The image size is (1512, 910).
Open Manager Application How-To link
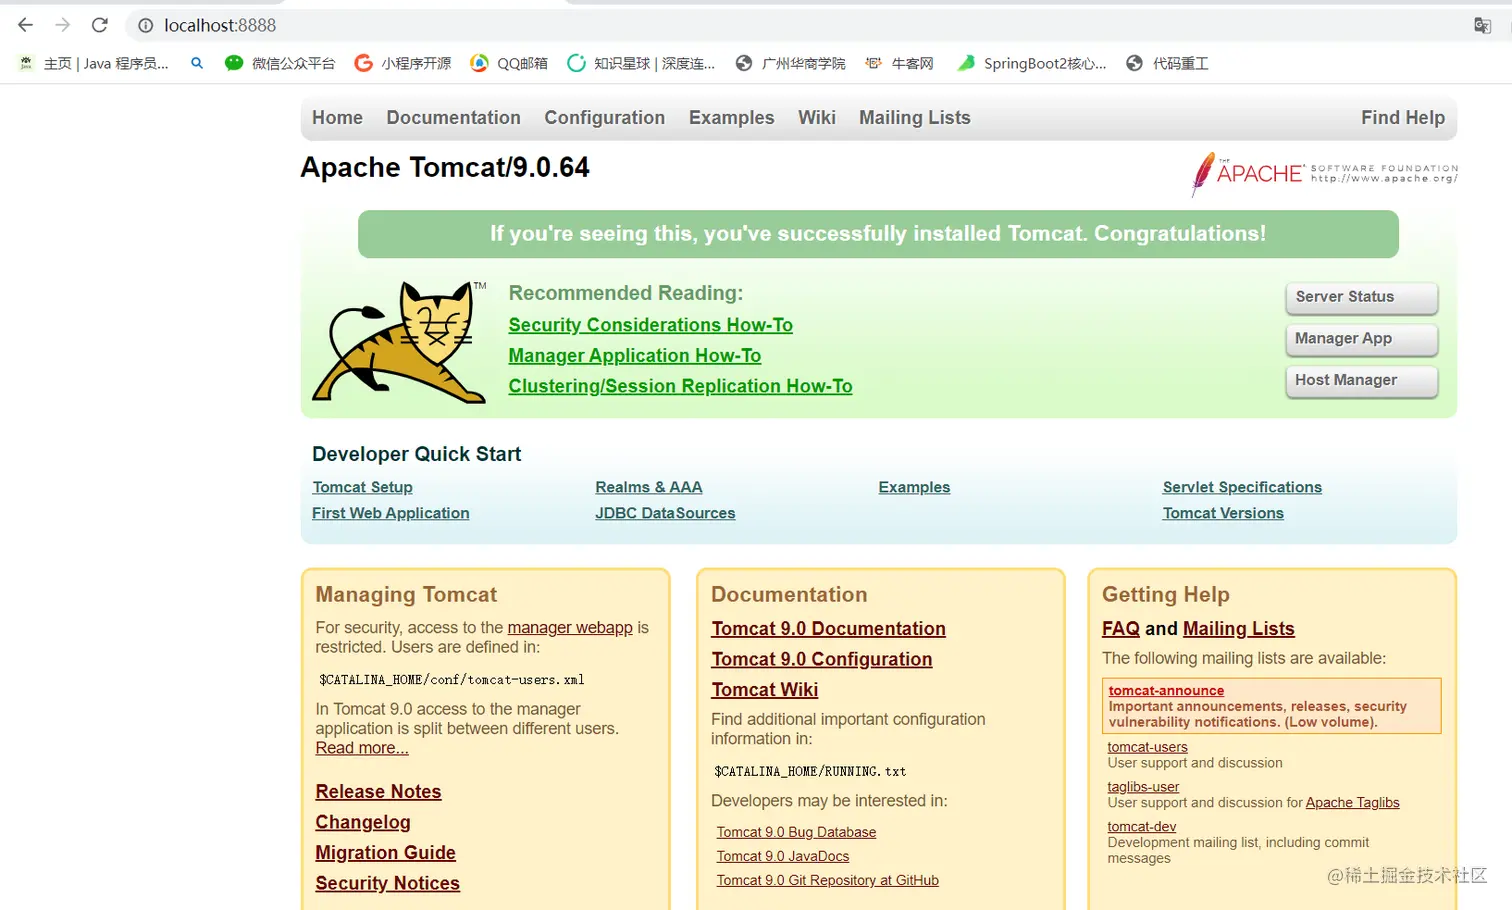(x=634, y=356)
